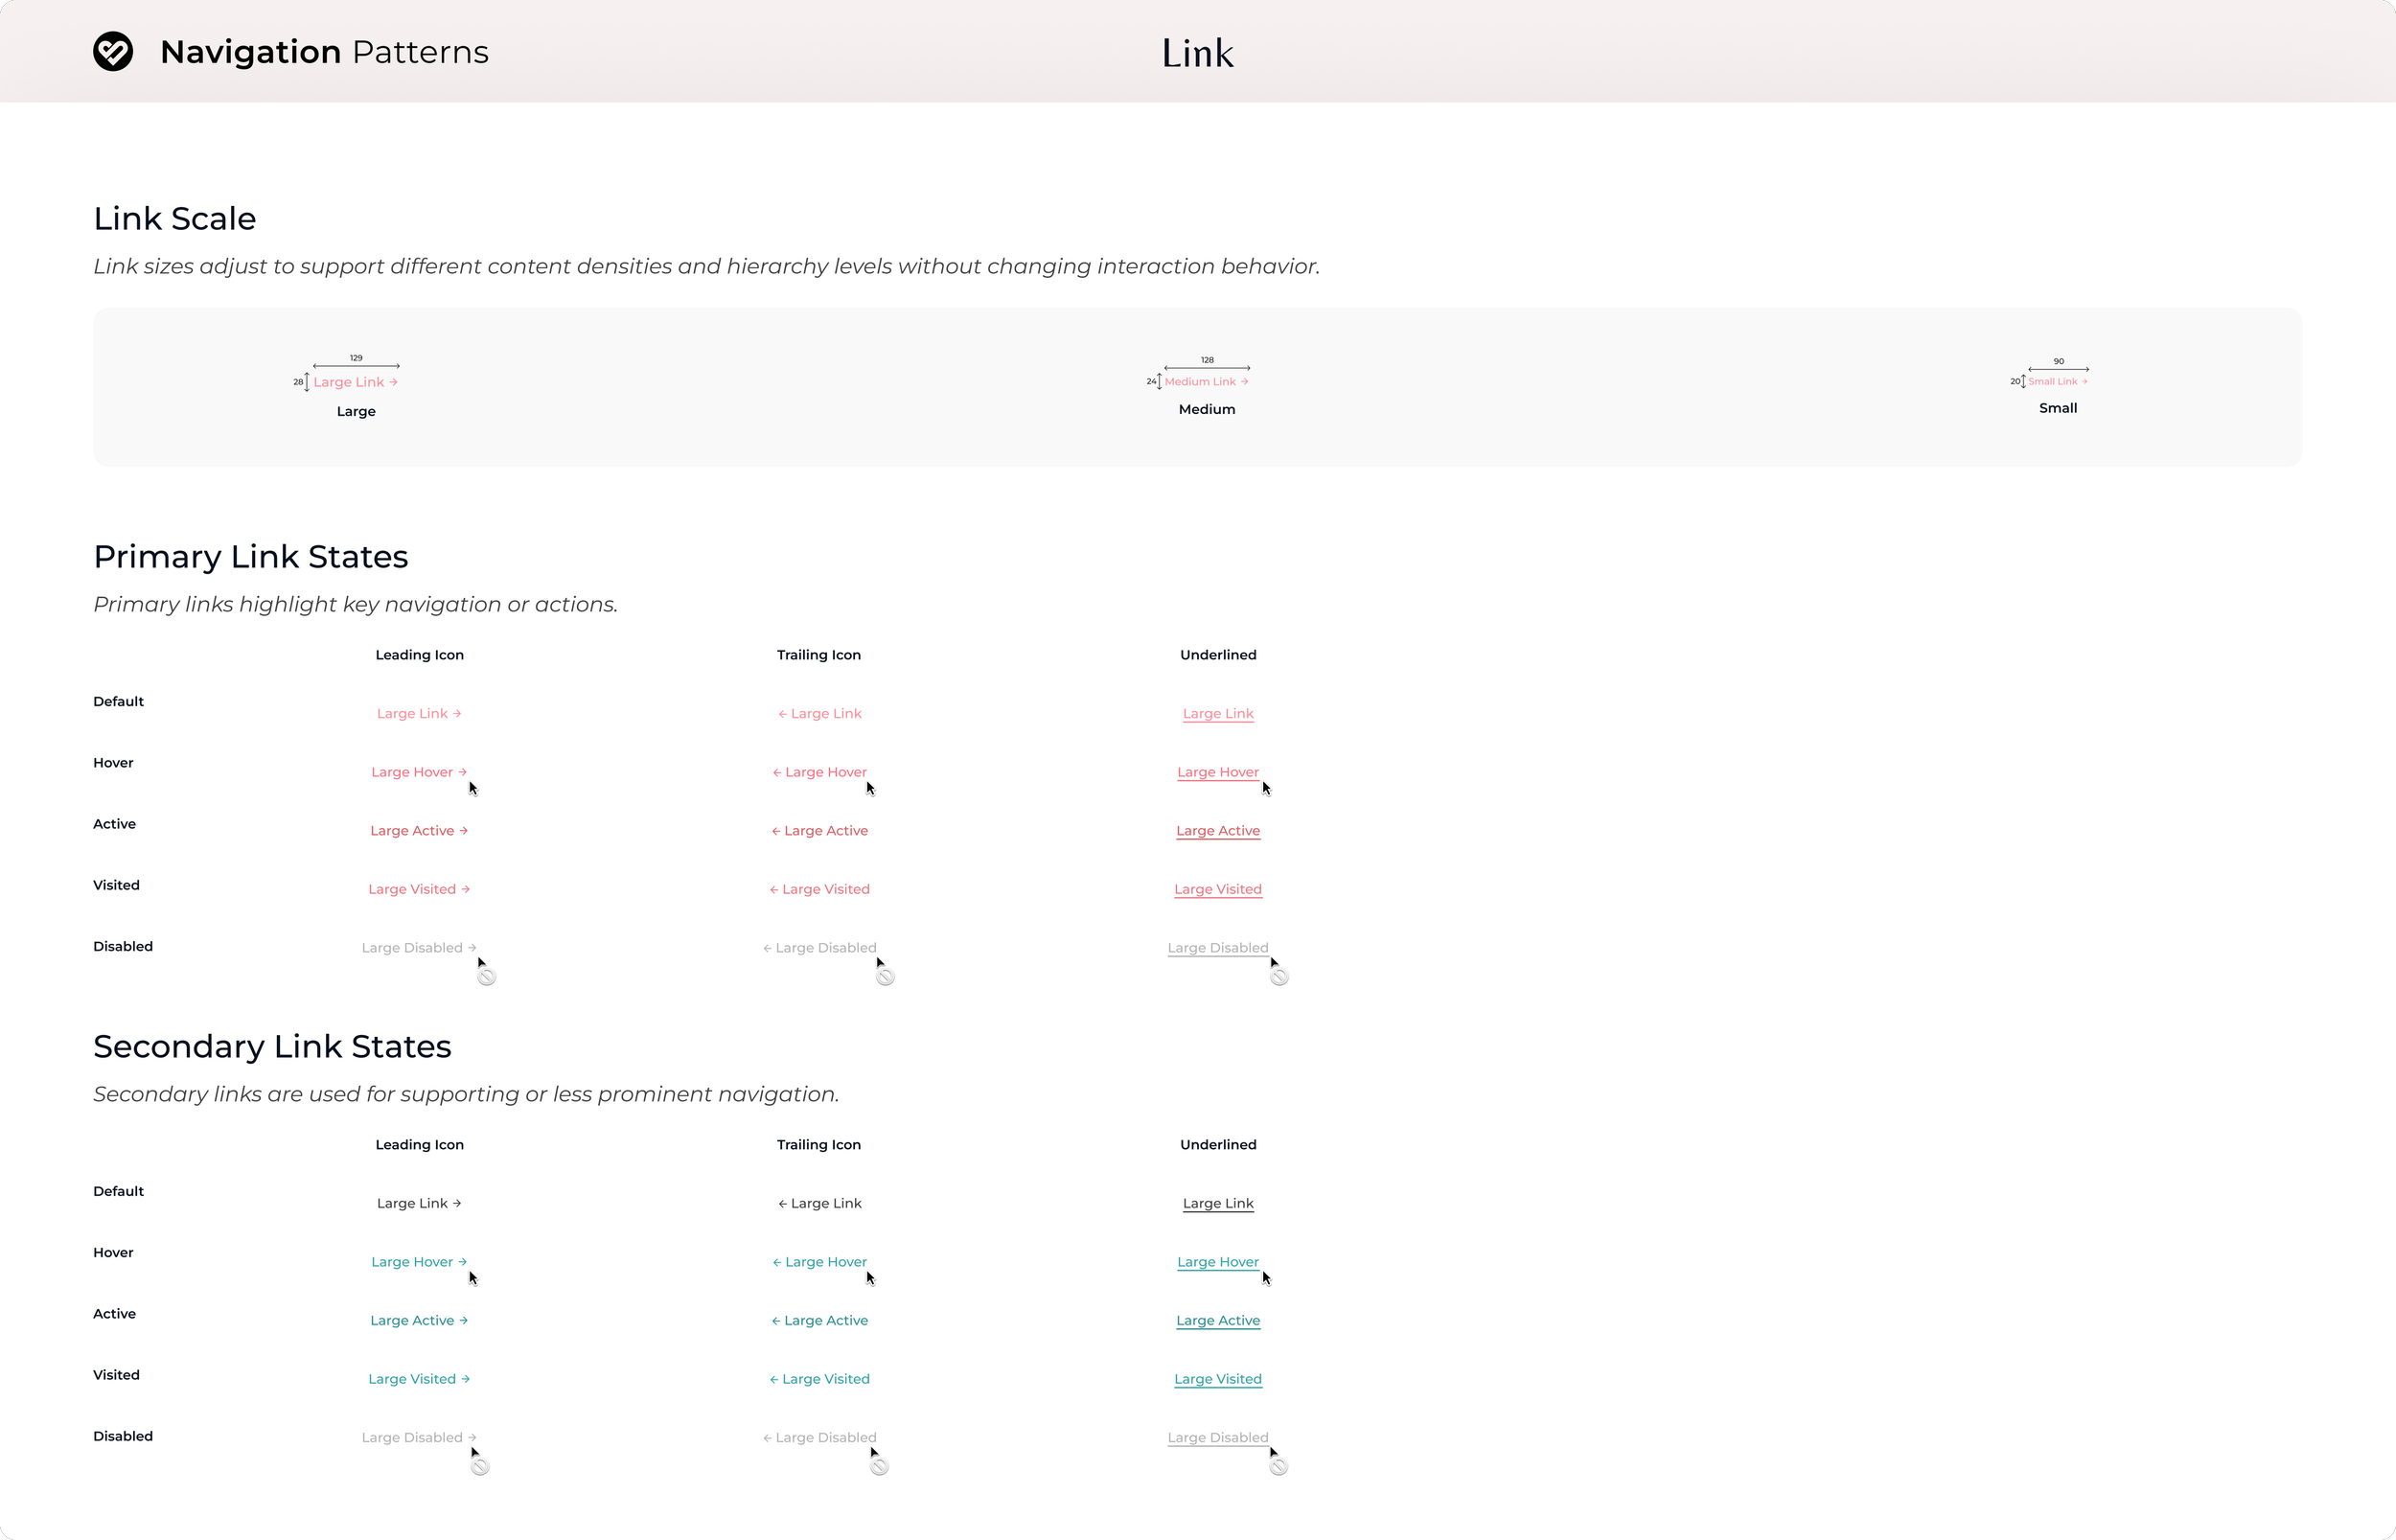Click the 'Link' page title in header
This screenshot has width=2396, height=1540.
[x=1197, y=53]
